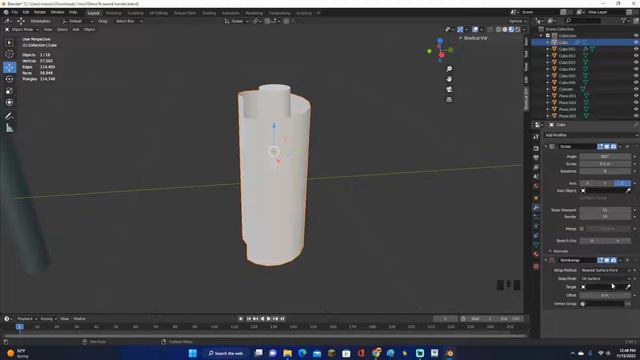This screenshot has height=360, width=640.
Task: Select Z axis in Screw modifier
Action: click(622, 183)
